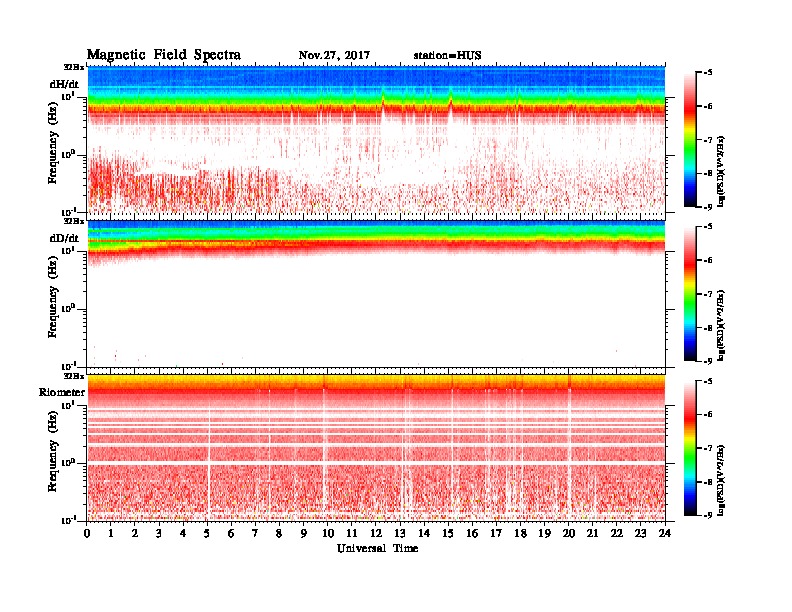Screen dimensions: 792x612
Task: Click inside the dH/dt spectrogram plot
Action: coord(376,139)
